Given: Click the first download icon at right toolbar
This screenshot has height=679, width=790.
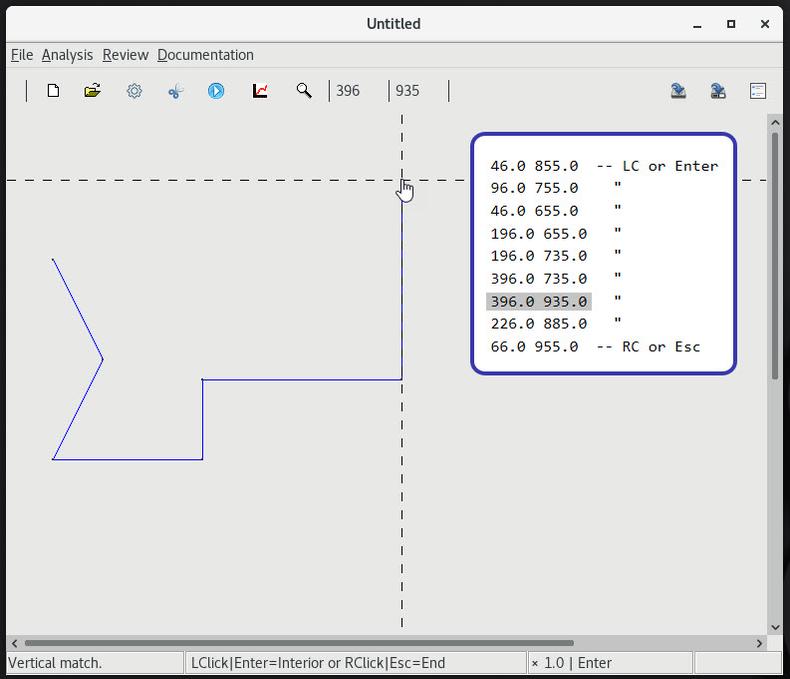Looking at the screenshot, I should (678, 91).
